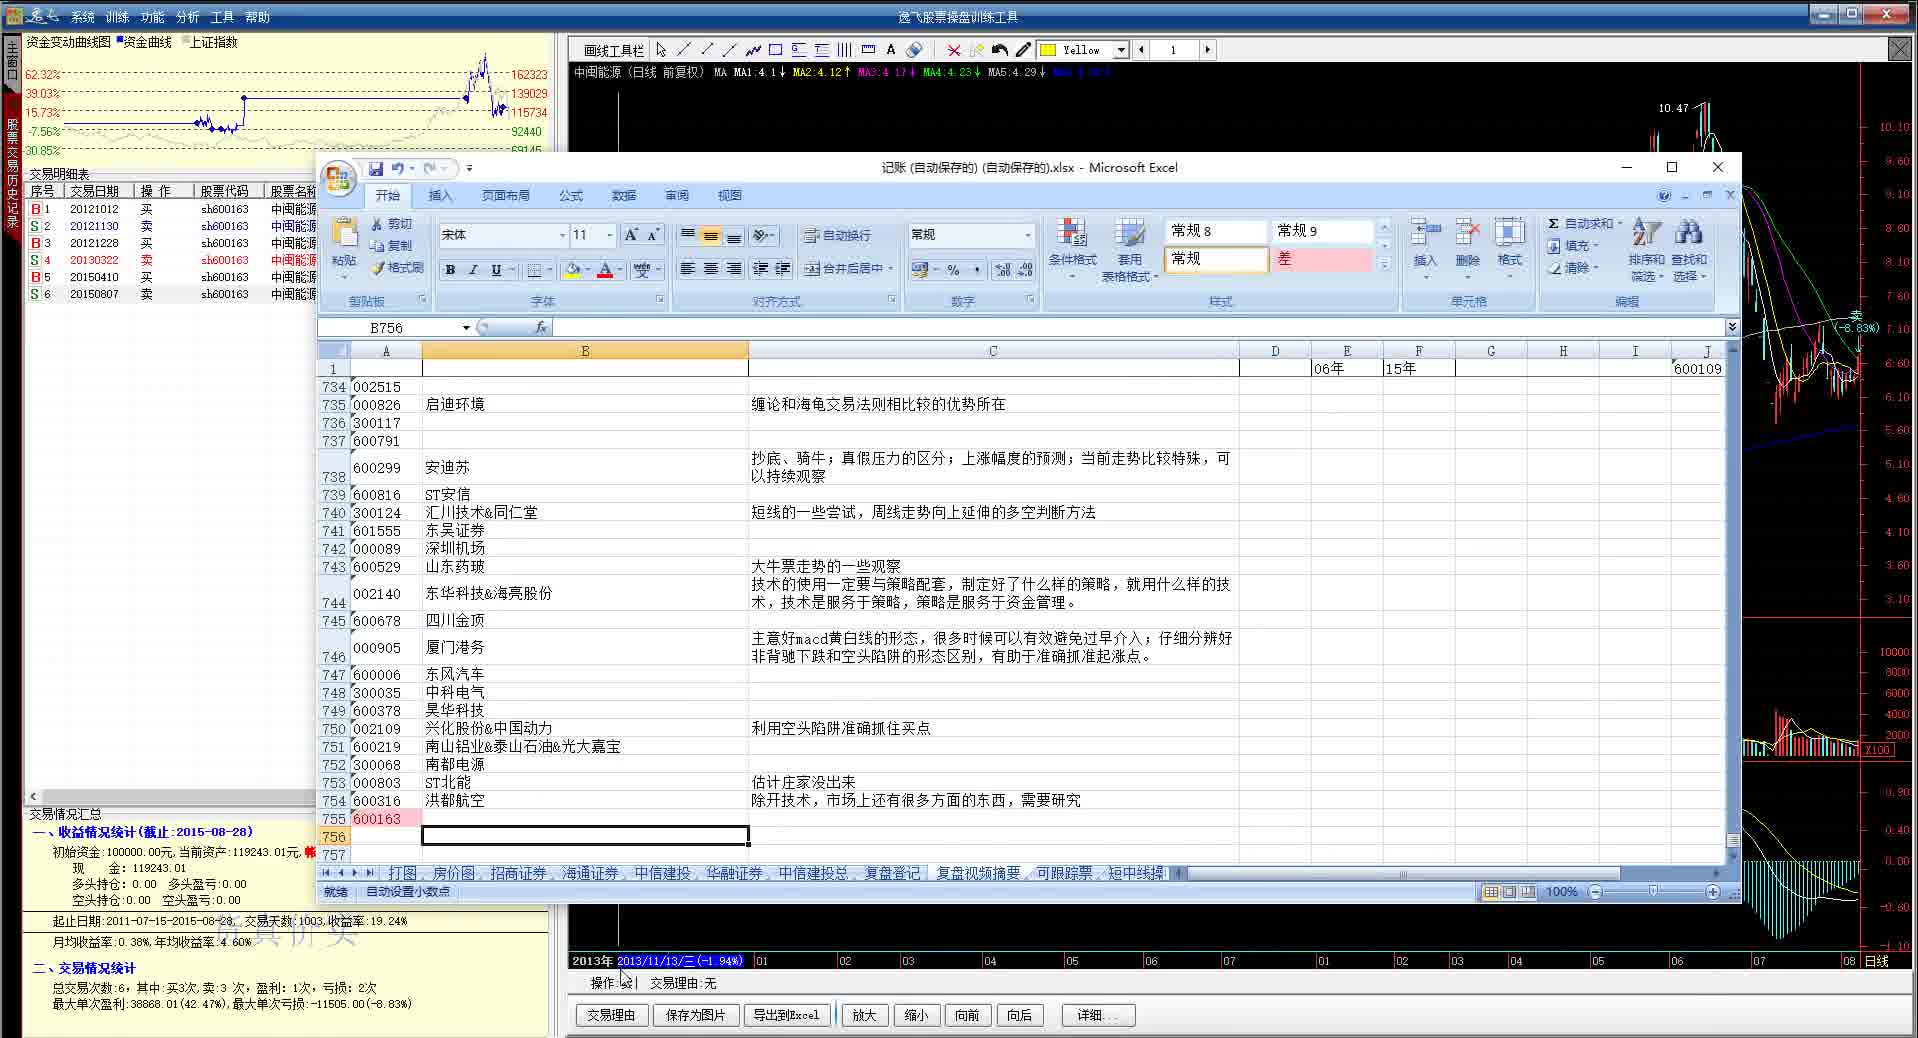
Task: Toggle align text left button
Action: point(687,269)
